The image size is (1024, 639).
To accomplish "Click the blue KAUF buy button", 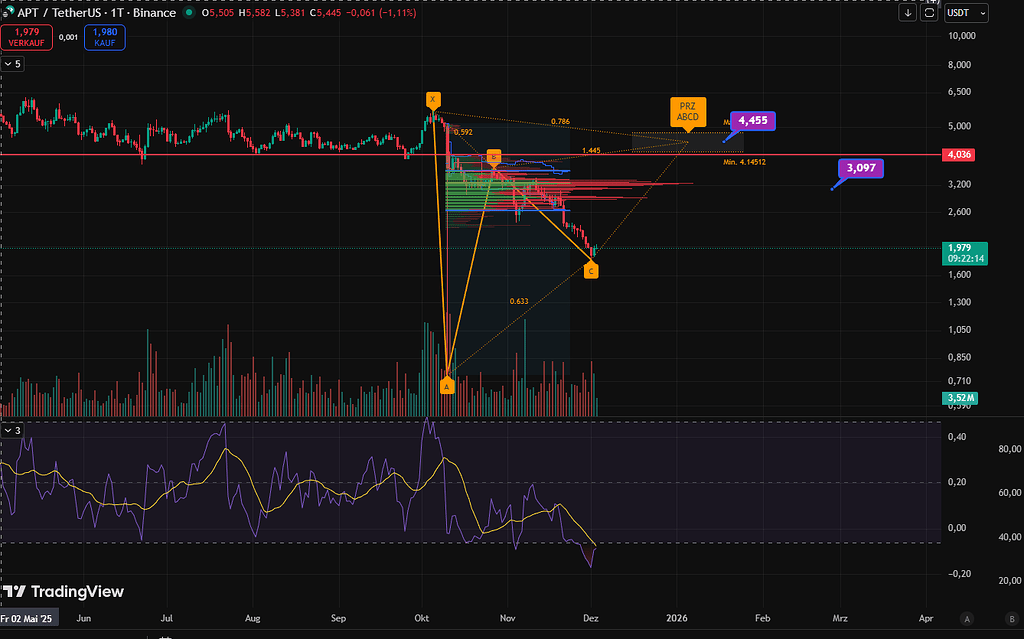I will coord(105,37).
